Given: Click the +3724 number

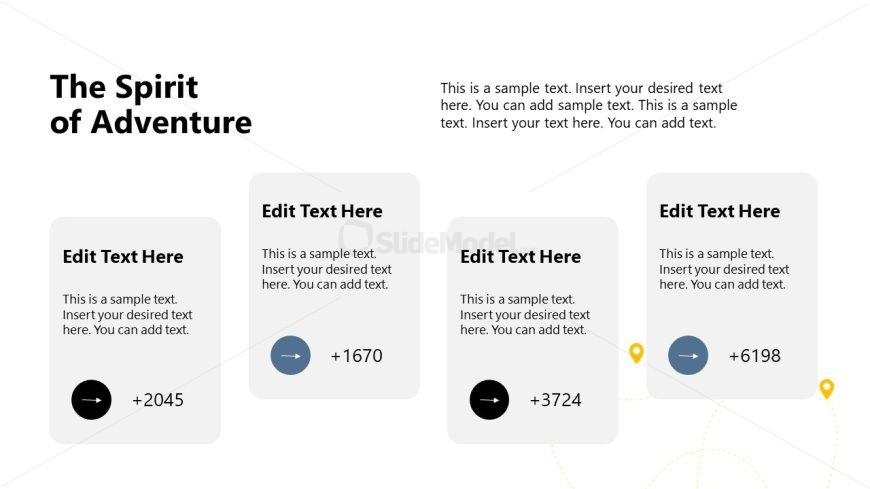Looking at the screenshot, I should [x=555, y=400].
